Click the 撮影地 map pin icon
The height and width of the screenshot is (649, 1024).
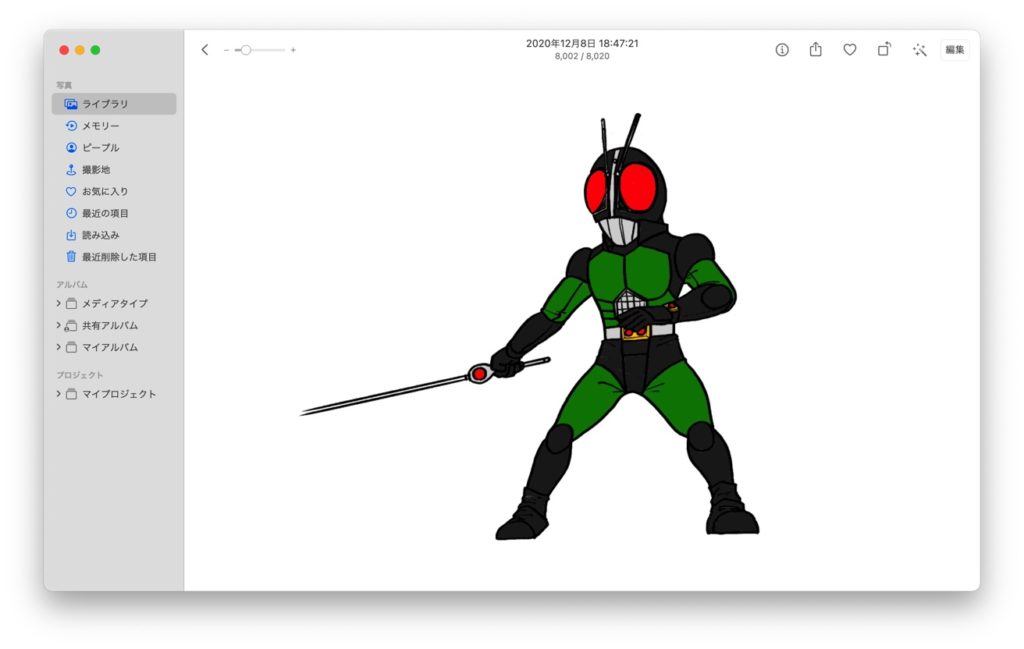(x=71, y=169)
